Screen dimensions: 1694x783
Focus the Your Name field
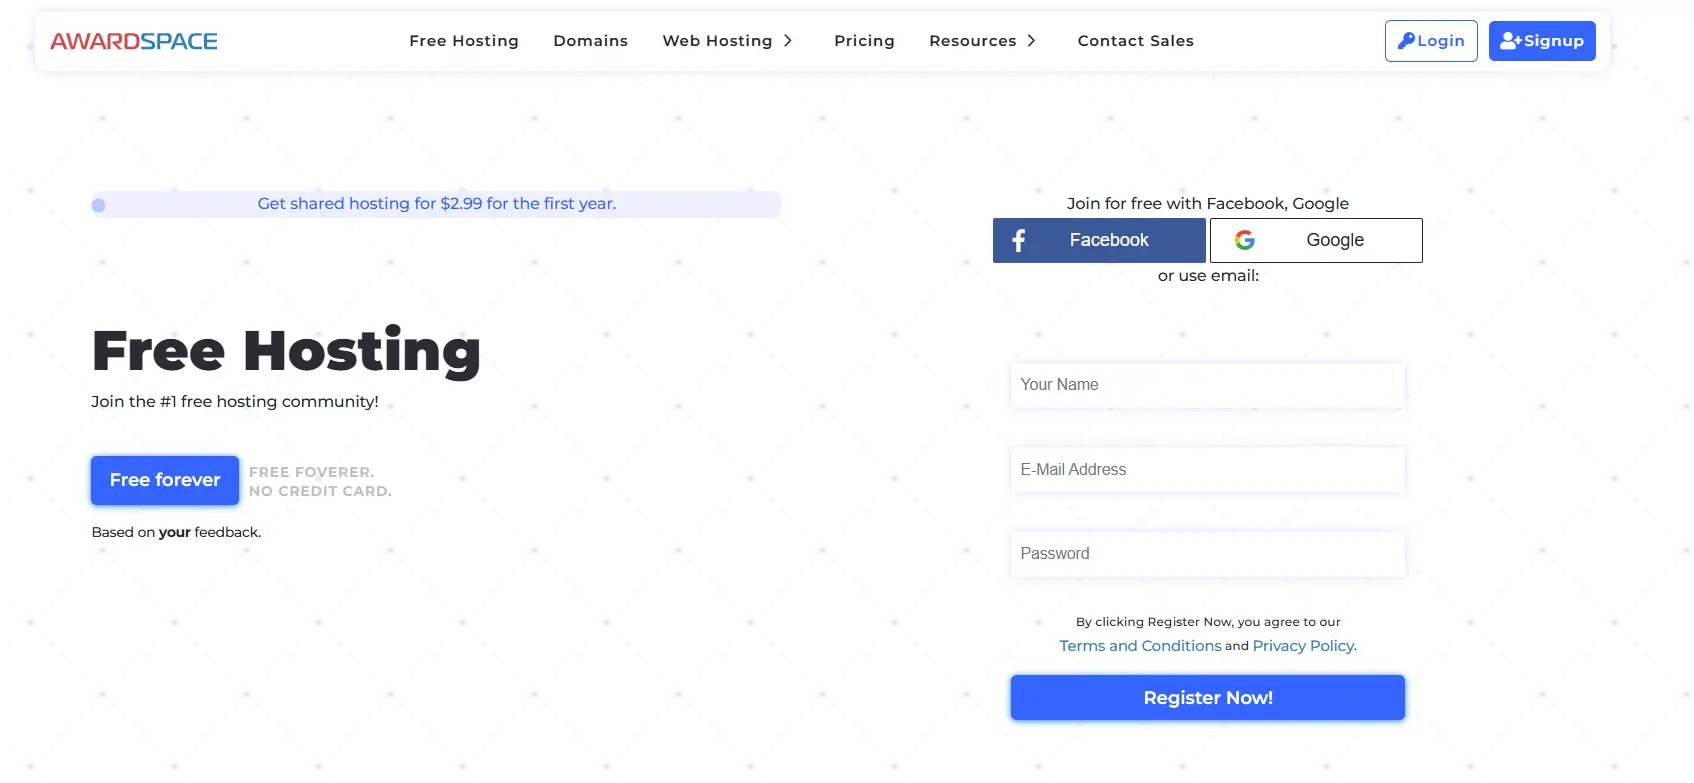pyautogui.click(x=1208, y=385)
